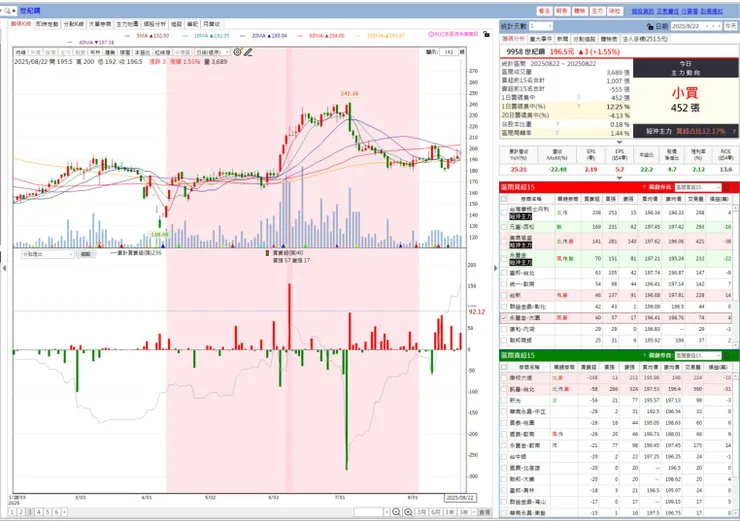Go to page 3 in bottom pager
The height and width of the screenshot is (521, 740).
pos(30,512)
